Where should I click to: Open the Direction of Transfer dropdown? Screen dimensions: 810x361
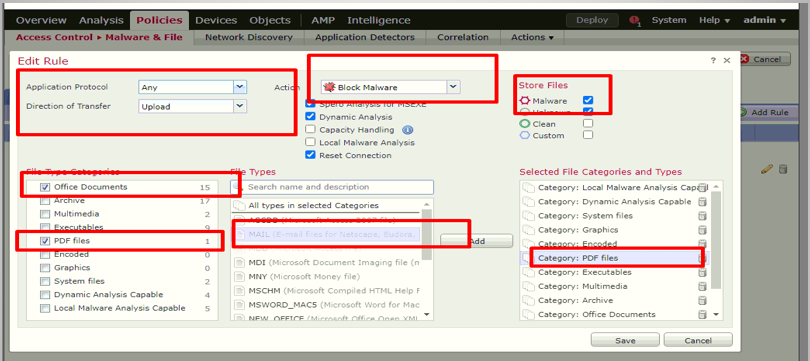point(240,106)
